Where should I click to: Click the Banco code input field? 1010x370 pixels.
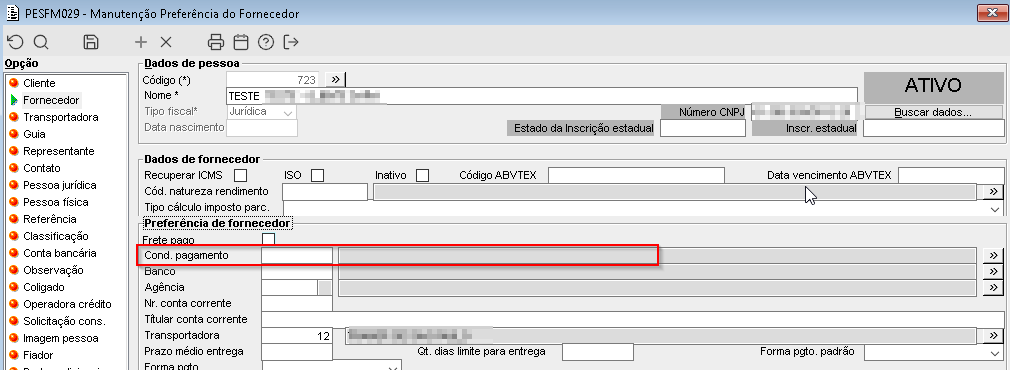[x=297, y=271]
